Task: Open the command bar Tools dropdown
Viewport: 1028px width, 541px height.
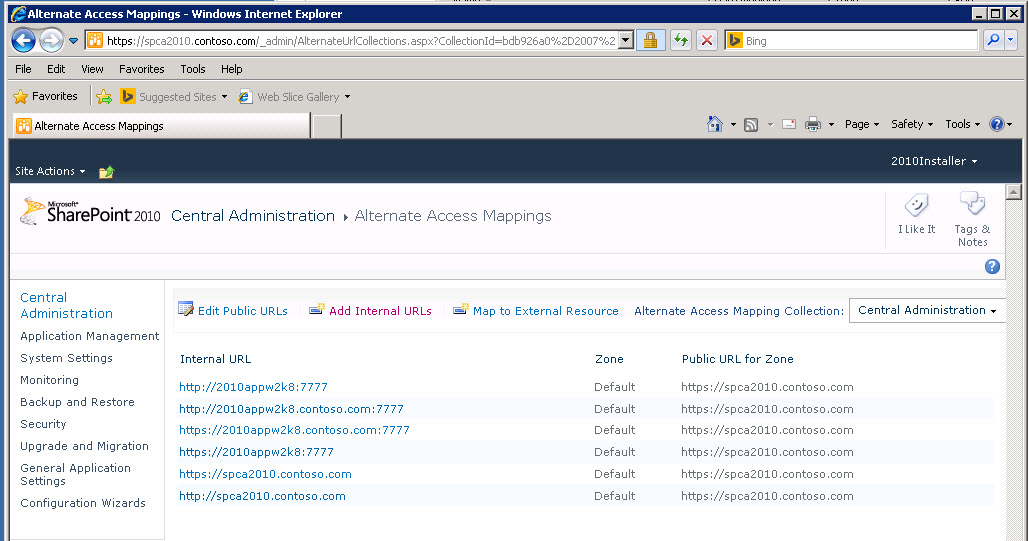Action: point(962,124)
